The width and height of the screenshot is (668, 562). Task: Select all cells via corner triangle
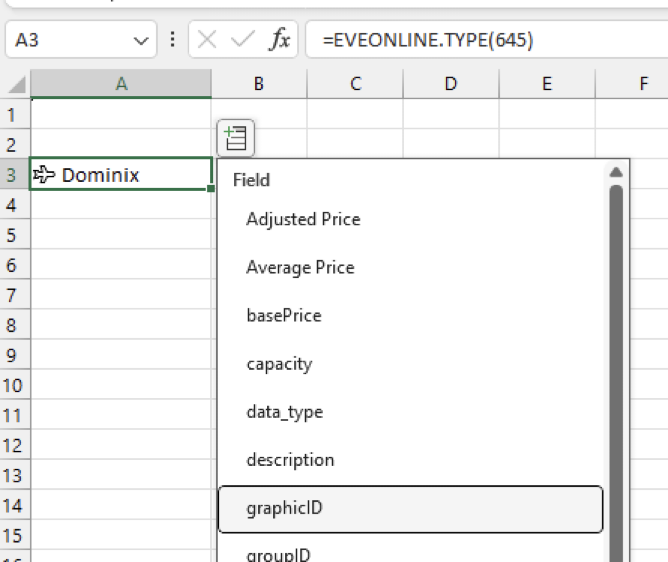click(x=17, y=84)
